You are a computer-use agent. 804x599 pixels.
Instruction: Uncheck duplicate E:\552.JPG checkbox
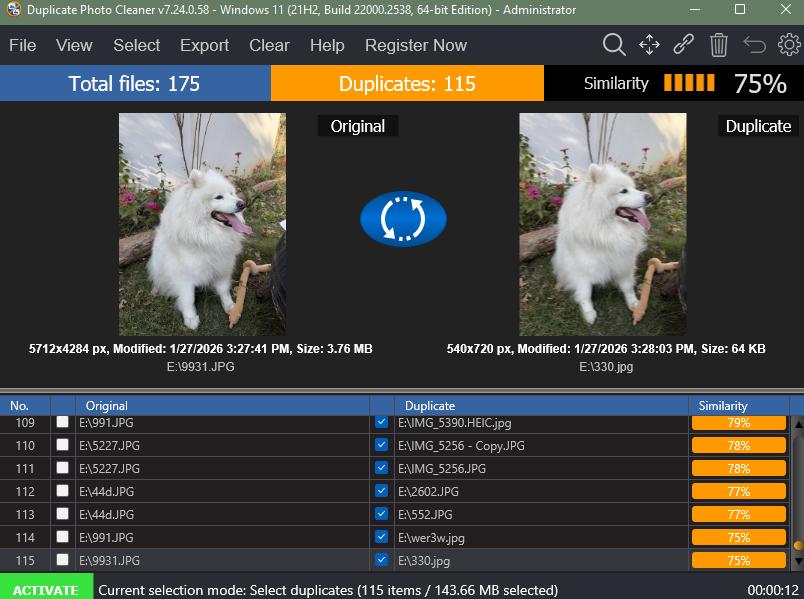(381, 513)
